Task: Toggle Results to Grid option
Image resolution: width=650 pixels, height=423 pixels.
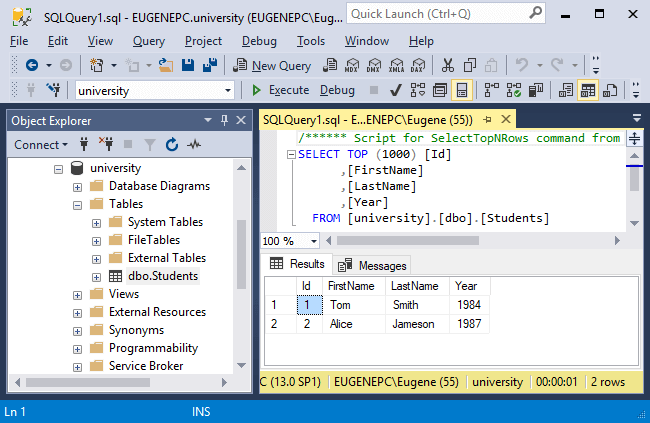Action: coord(588,90)
